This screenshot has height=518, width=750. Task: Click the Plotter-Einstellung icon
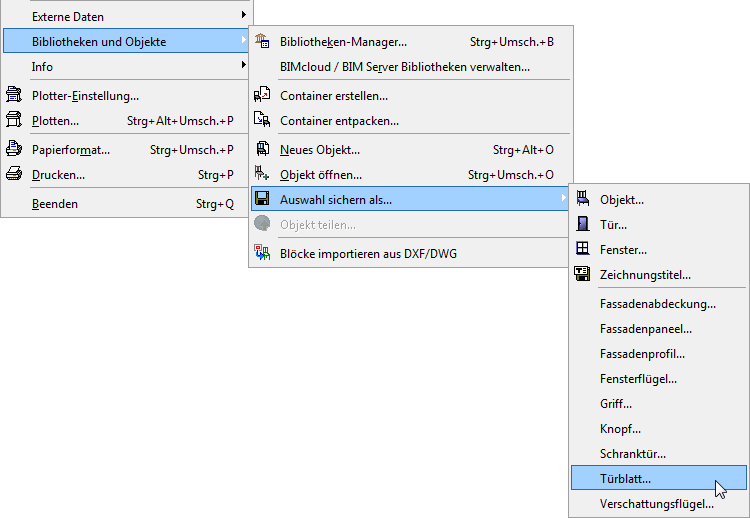point(14,96)
